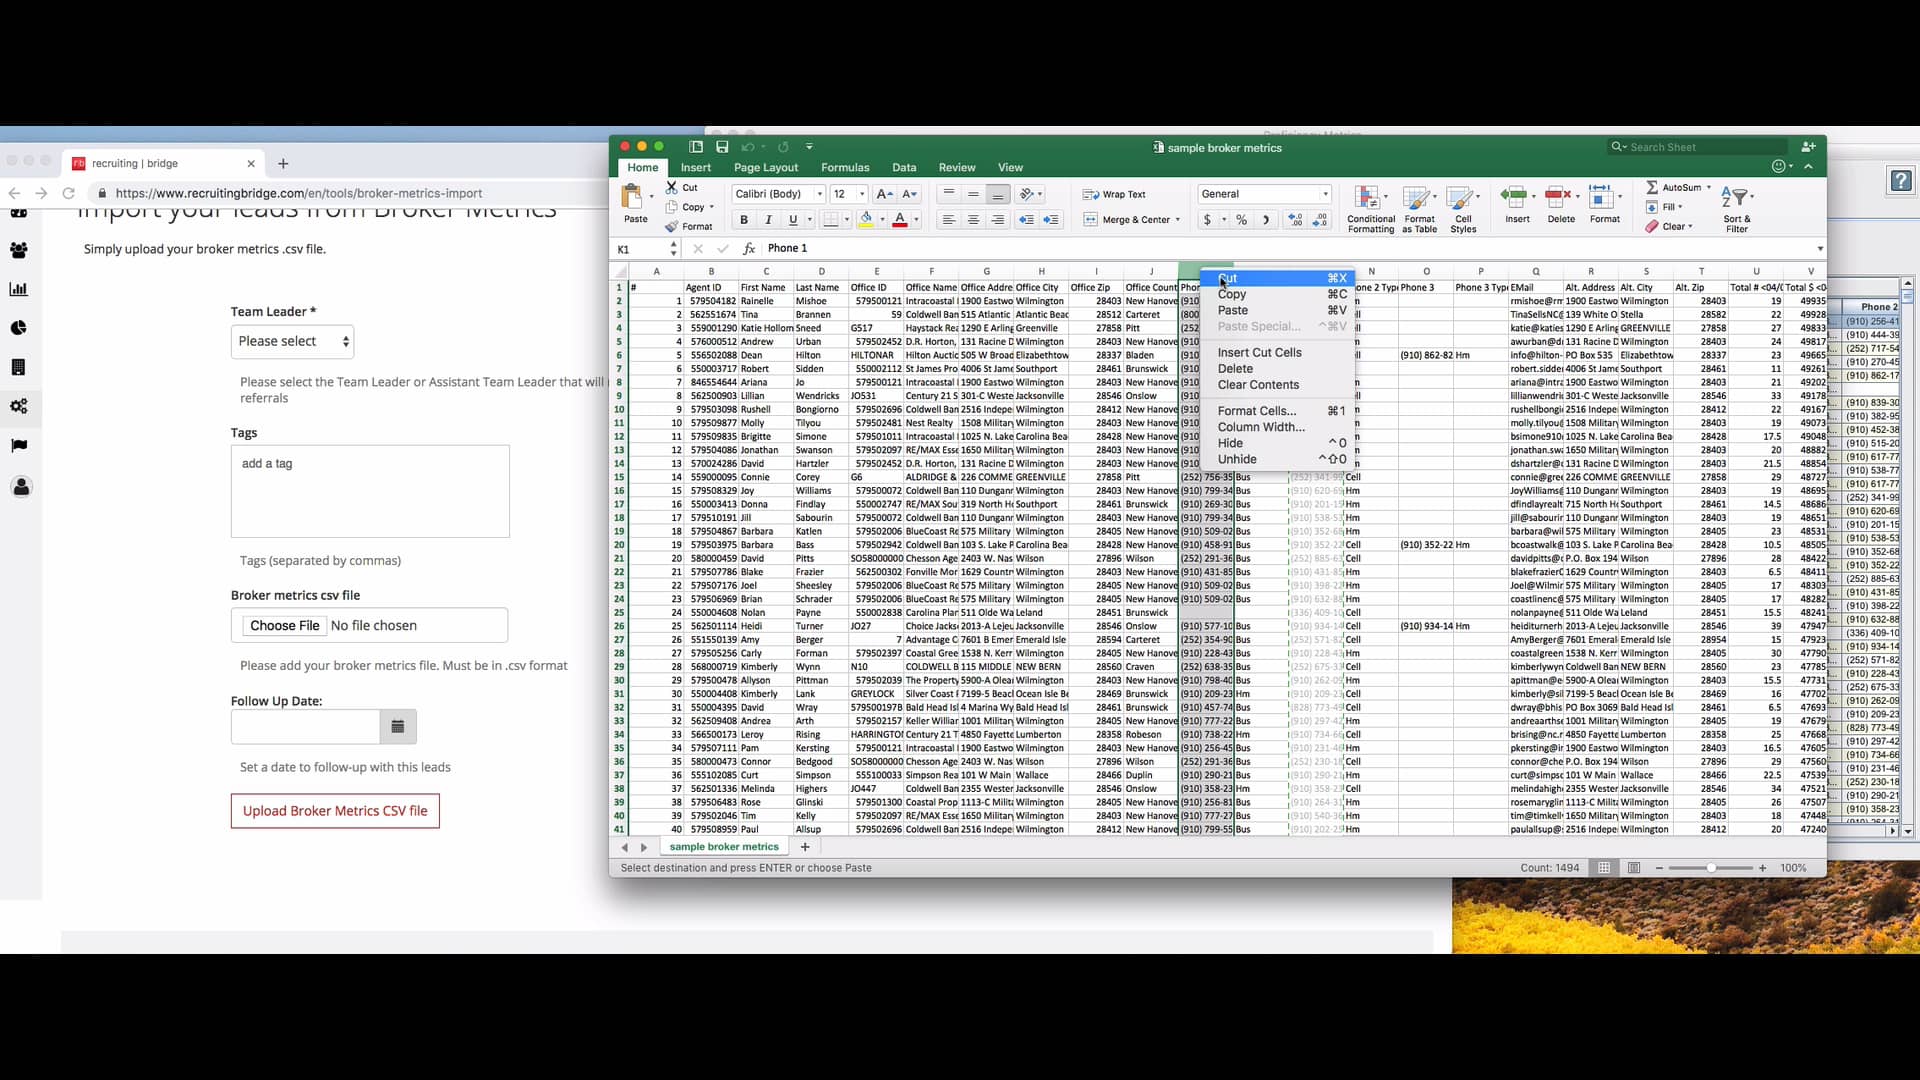
Task: Open the calendar picker for Follow Up Date
Action: pos(398,727)
